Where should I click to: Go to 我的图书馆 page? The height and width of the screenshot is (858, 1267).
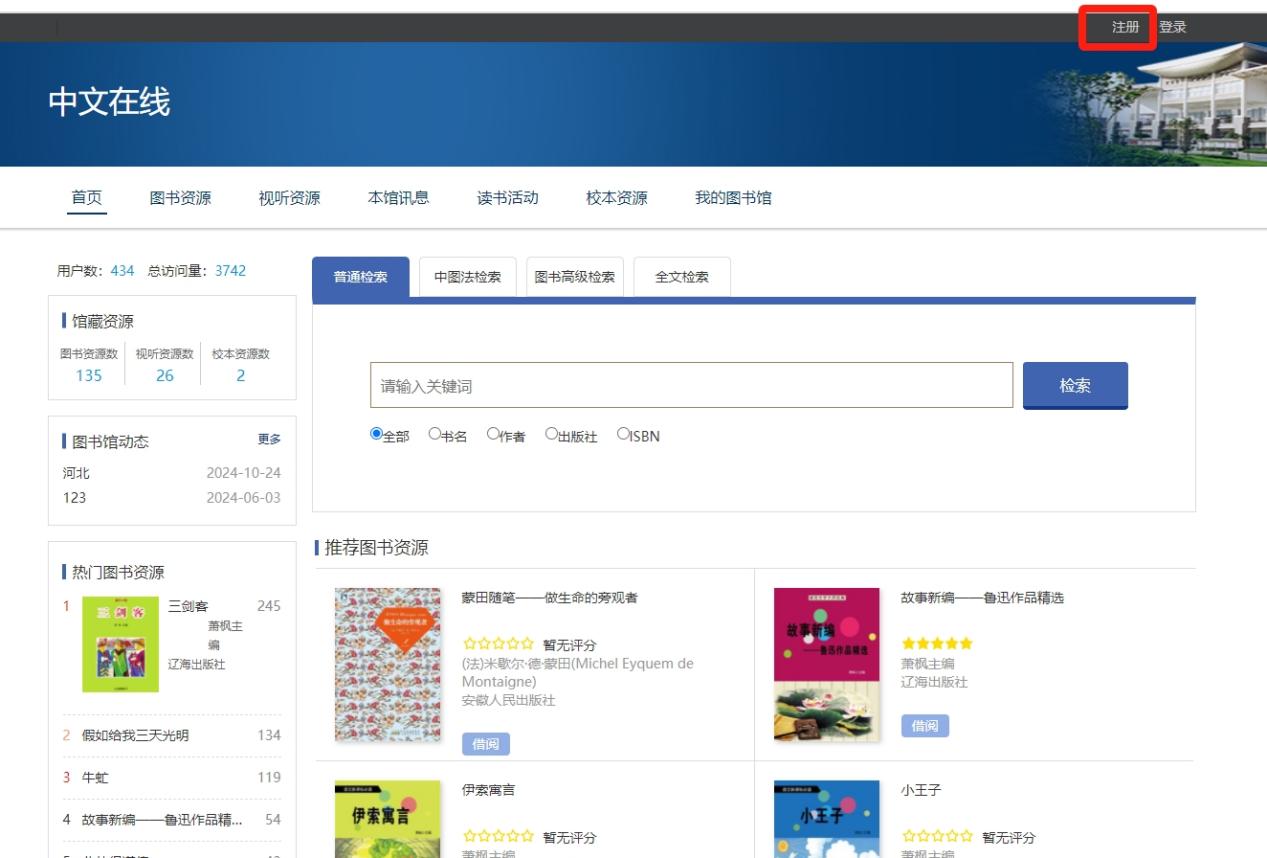tap(733, 198)
